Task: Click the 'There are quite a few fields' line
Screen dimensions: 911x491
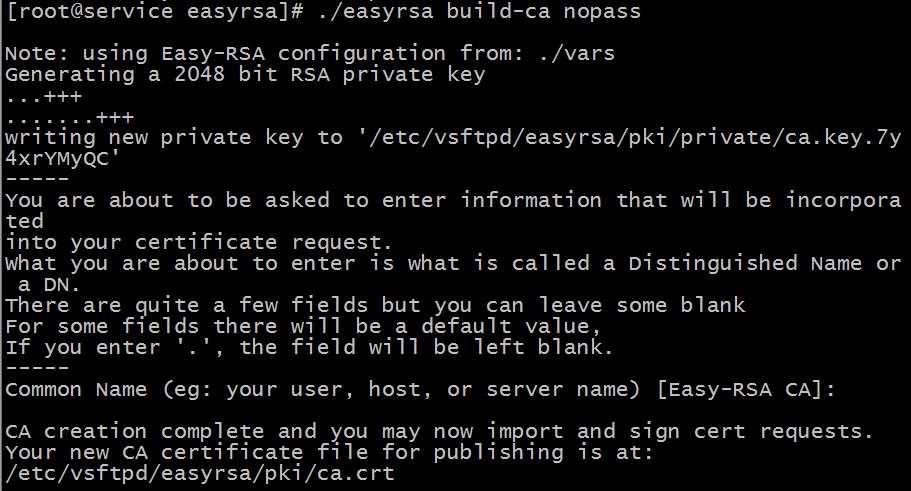Action: click(x=375, y=305)
